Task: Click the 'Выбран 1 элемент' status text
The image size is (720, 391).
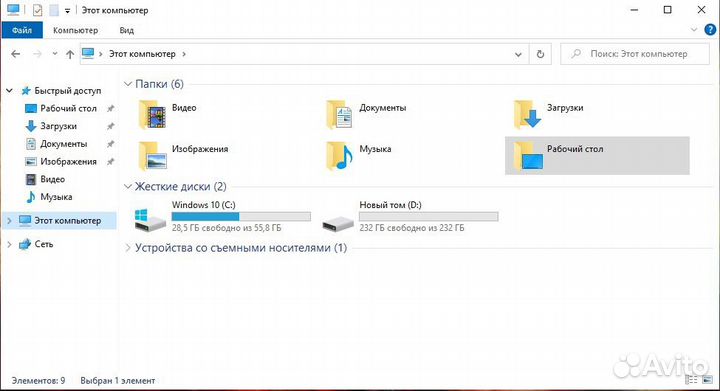Action: [118, 380]
